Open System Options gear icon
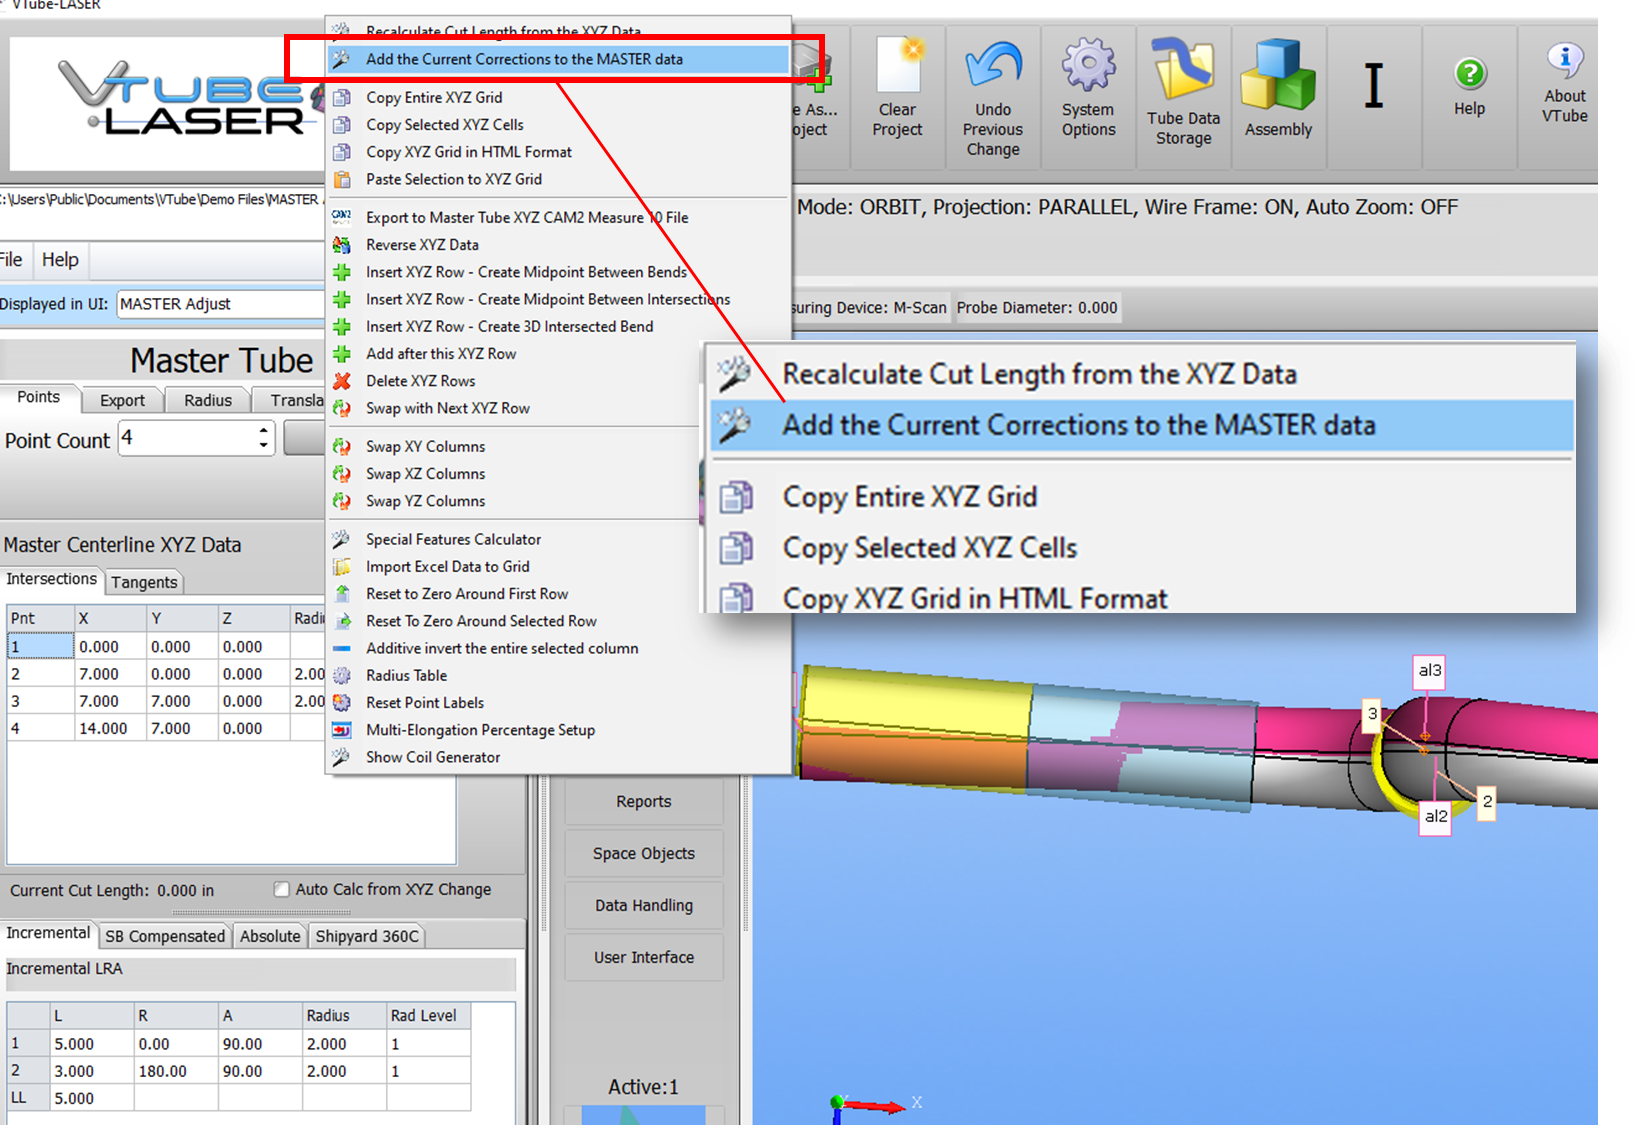Viewport: 1641px width, 1125px height. click(1088, 66)
